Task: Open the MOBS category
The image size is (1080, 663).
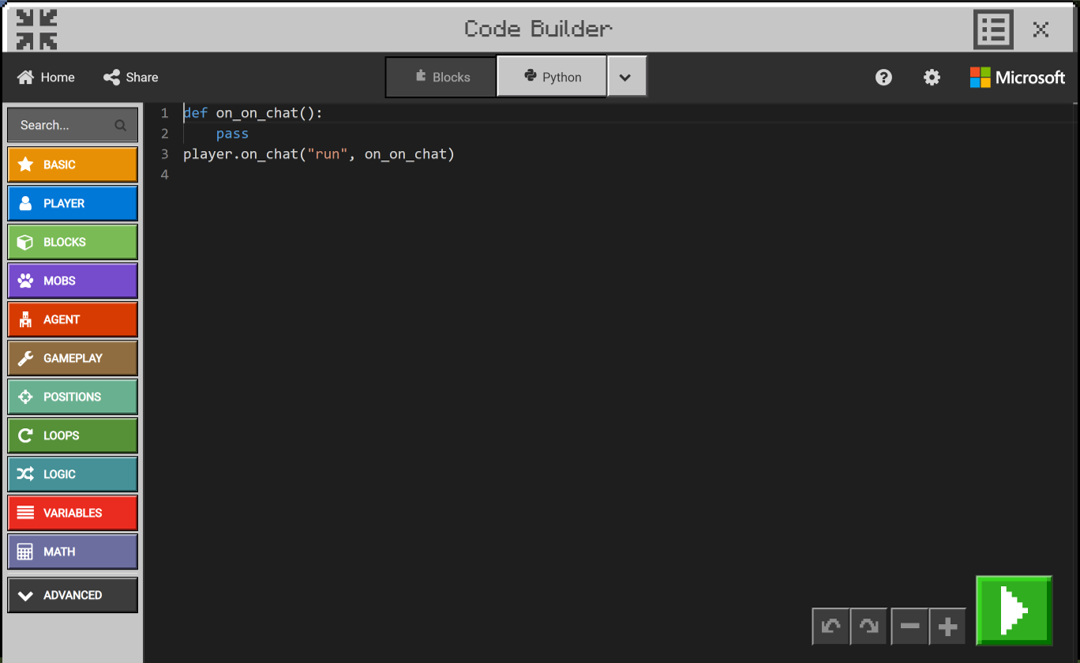Action: pos(72,280)
